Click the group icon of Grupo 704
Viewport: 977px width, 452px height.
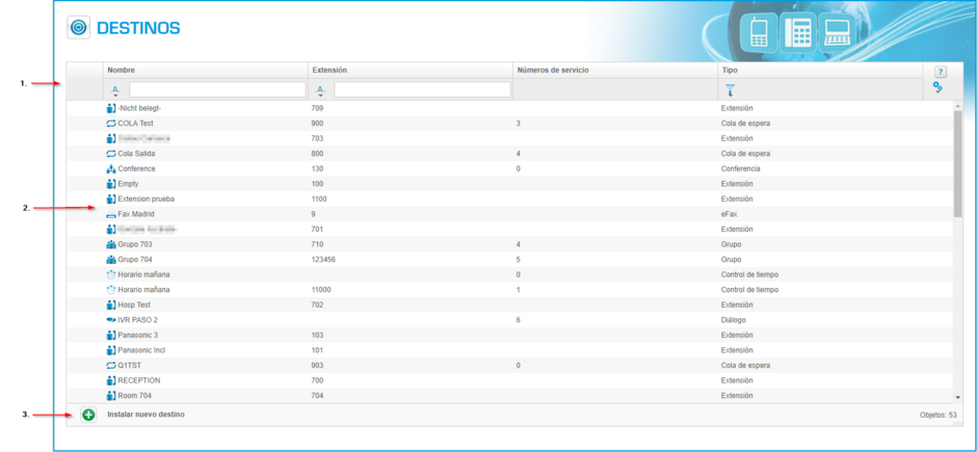(x=111, y=259)
